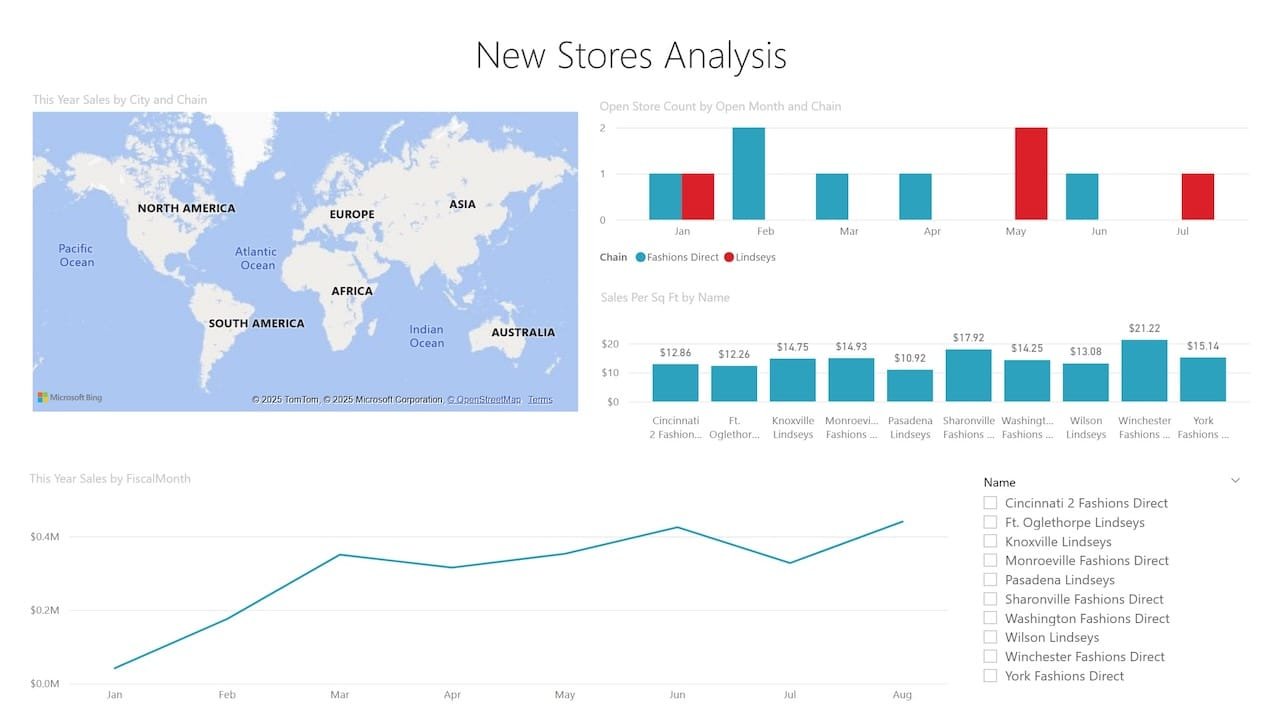Click the May Lindseys red bar
Image resolution: width=1280 pixels, height=717 pixels.
click(x=1031, y=174)
